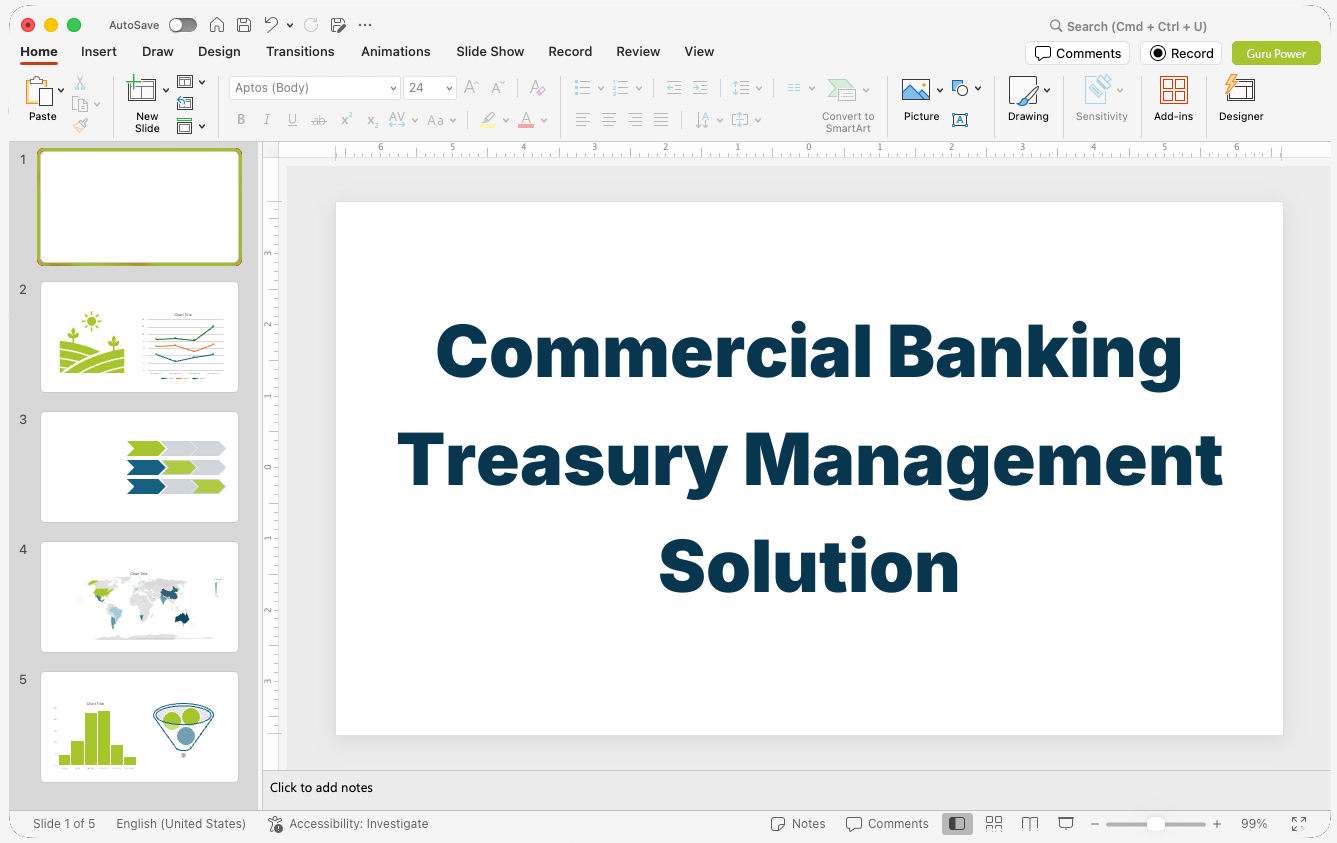Open the Section dropdown
This screenshot has height=843, width=1337.
[191, 126]
